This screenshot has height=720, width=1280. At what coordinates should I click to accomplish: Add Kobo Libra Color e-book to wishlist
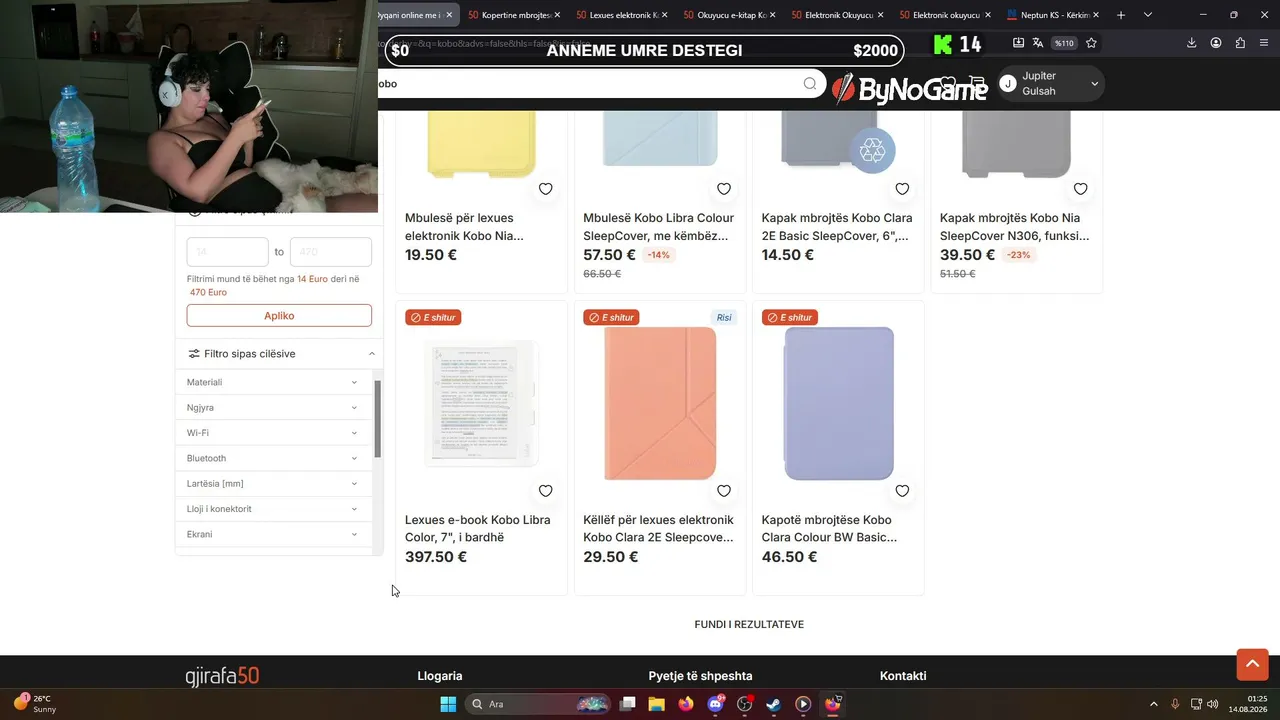coord(545,491)
